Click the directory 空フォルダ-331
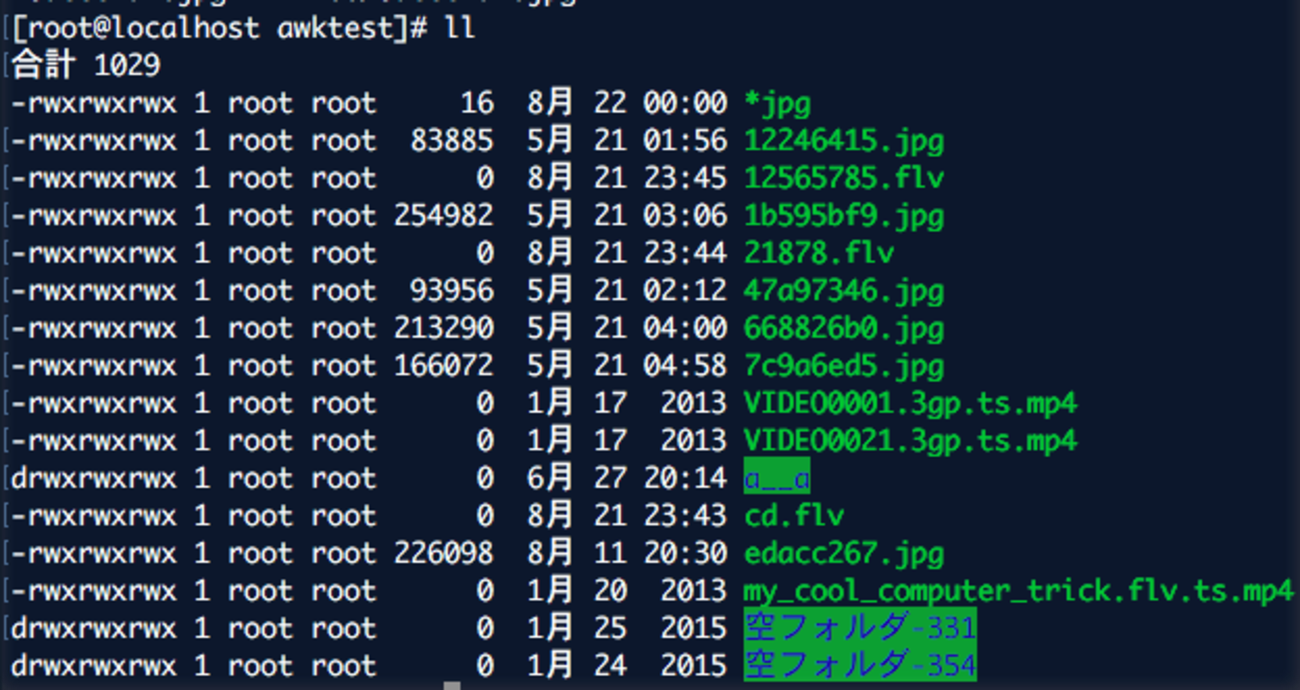This screenshot has height=690, width=1300. [x=860, y=628]
